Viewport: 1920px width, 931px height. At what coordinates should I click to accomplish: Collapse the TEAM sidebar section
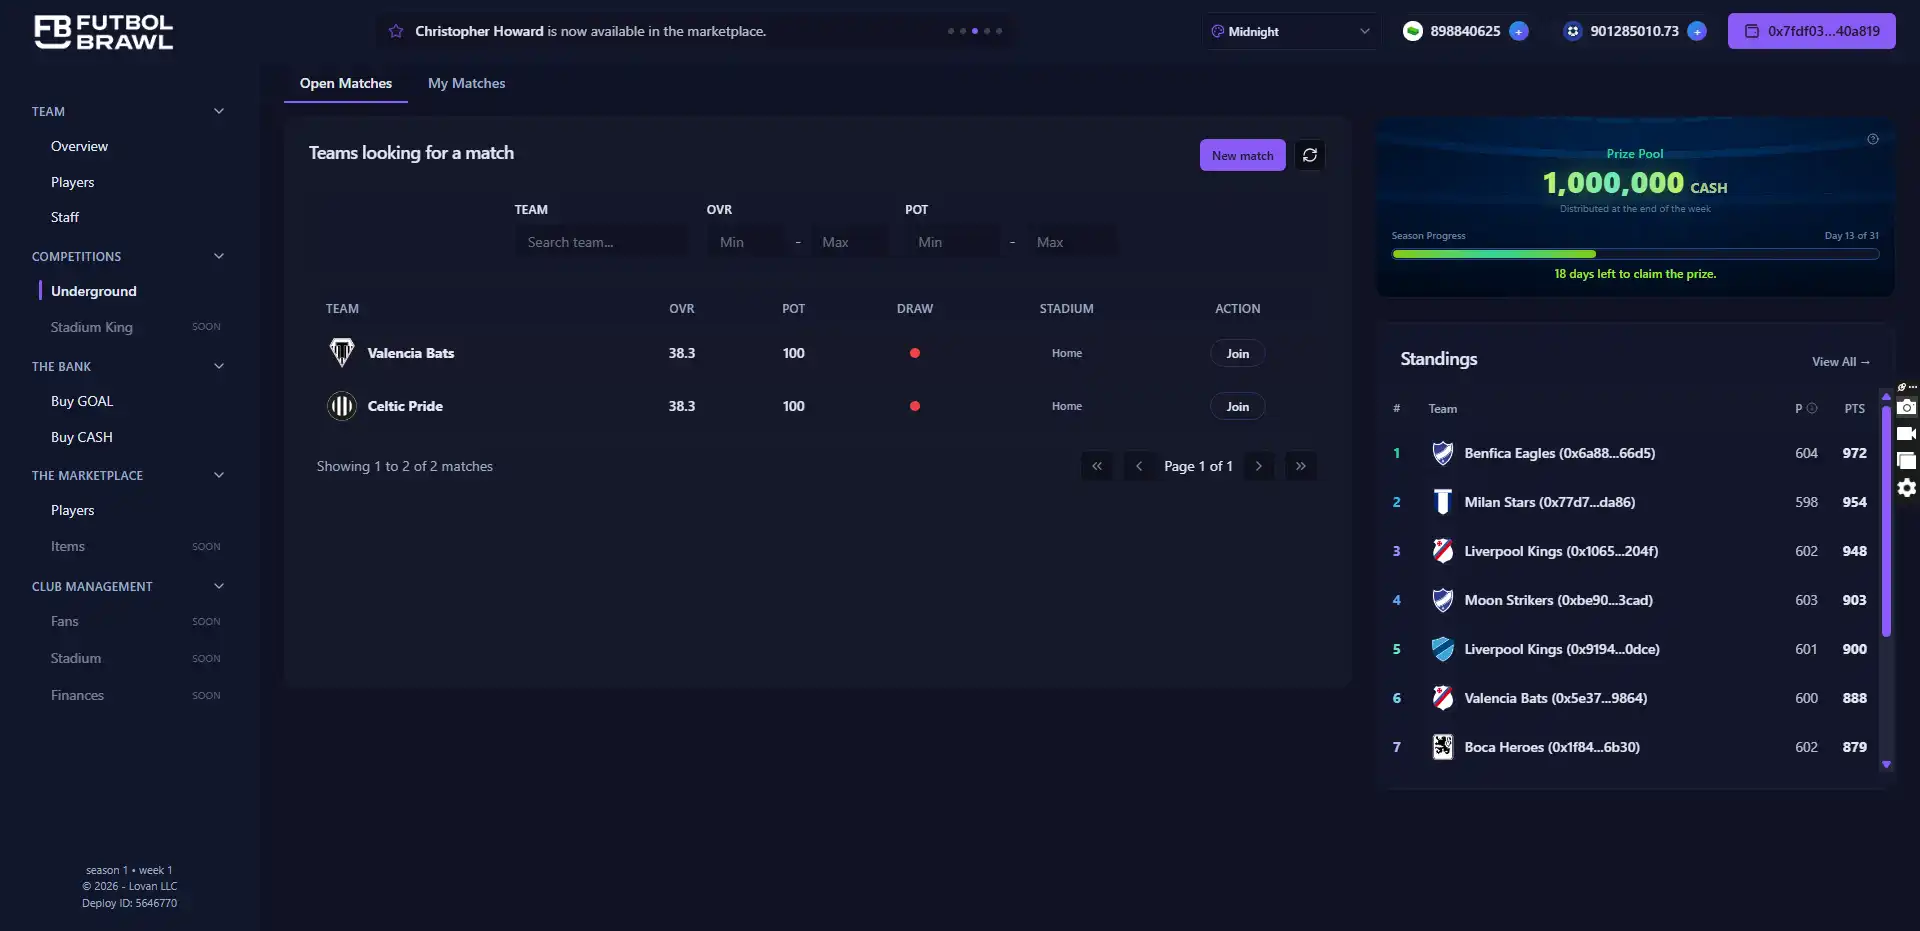pos(219,111)
